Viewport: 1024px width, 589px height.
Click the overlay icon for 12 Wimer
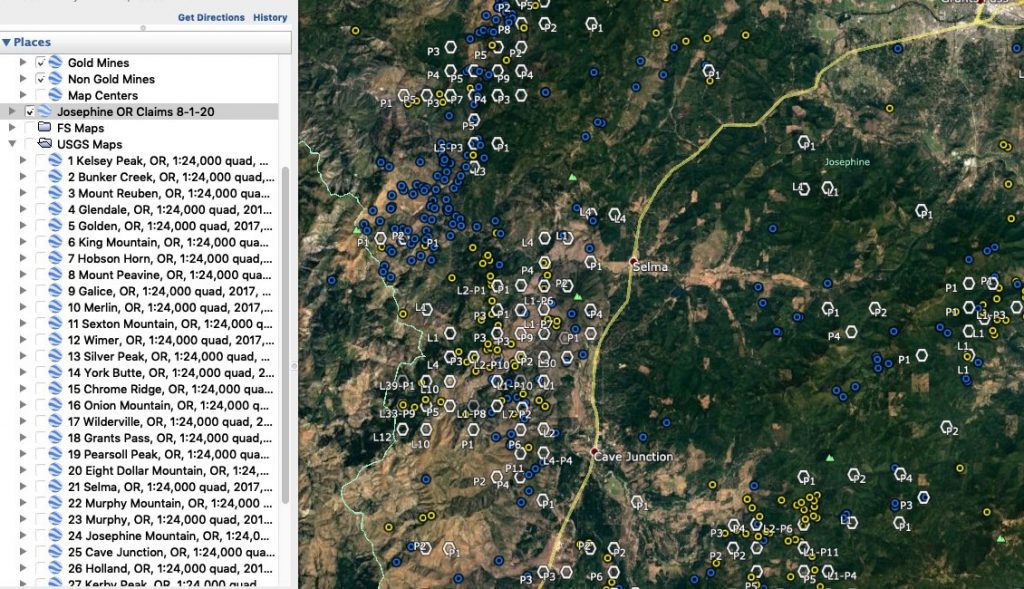point(56,340)
